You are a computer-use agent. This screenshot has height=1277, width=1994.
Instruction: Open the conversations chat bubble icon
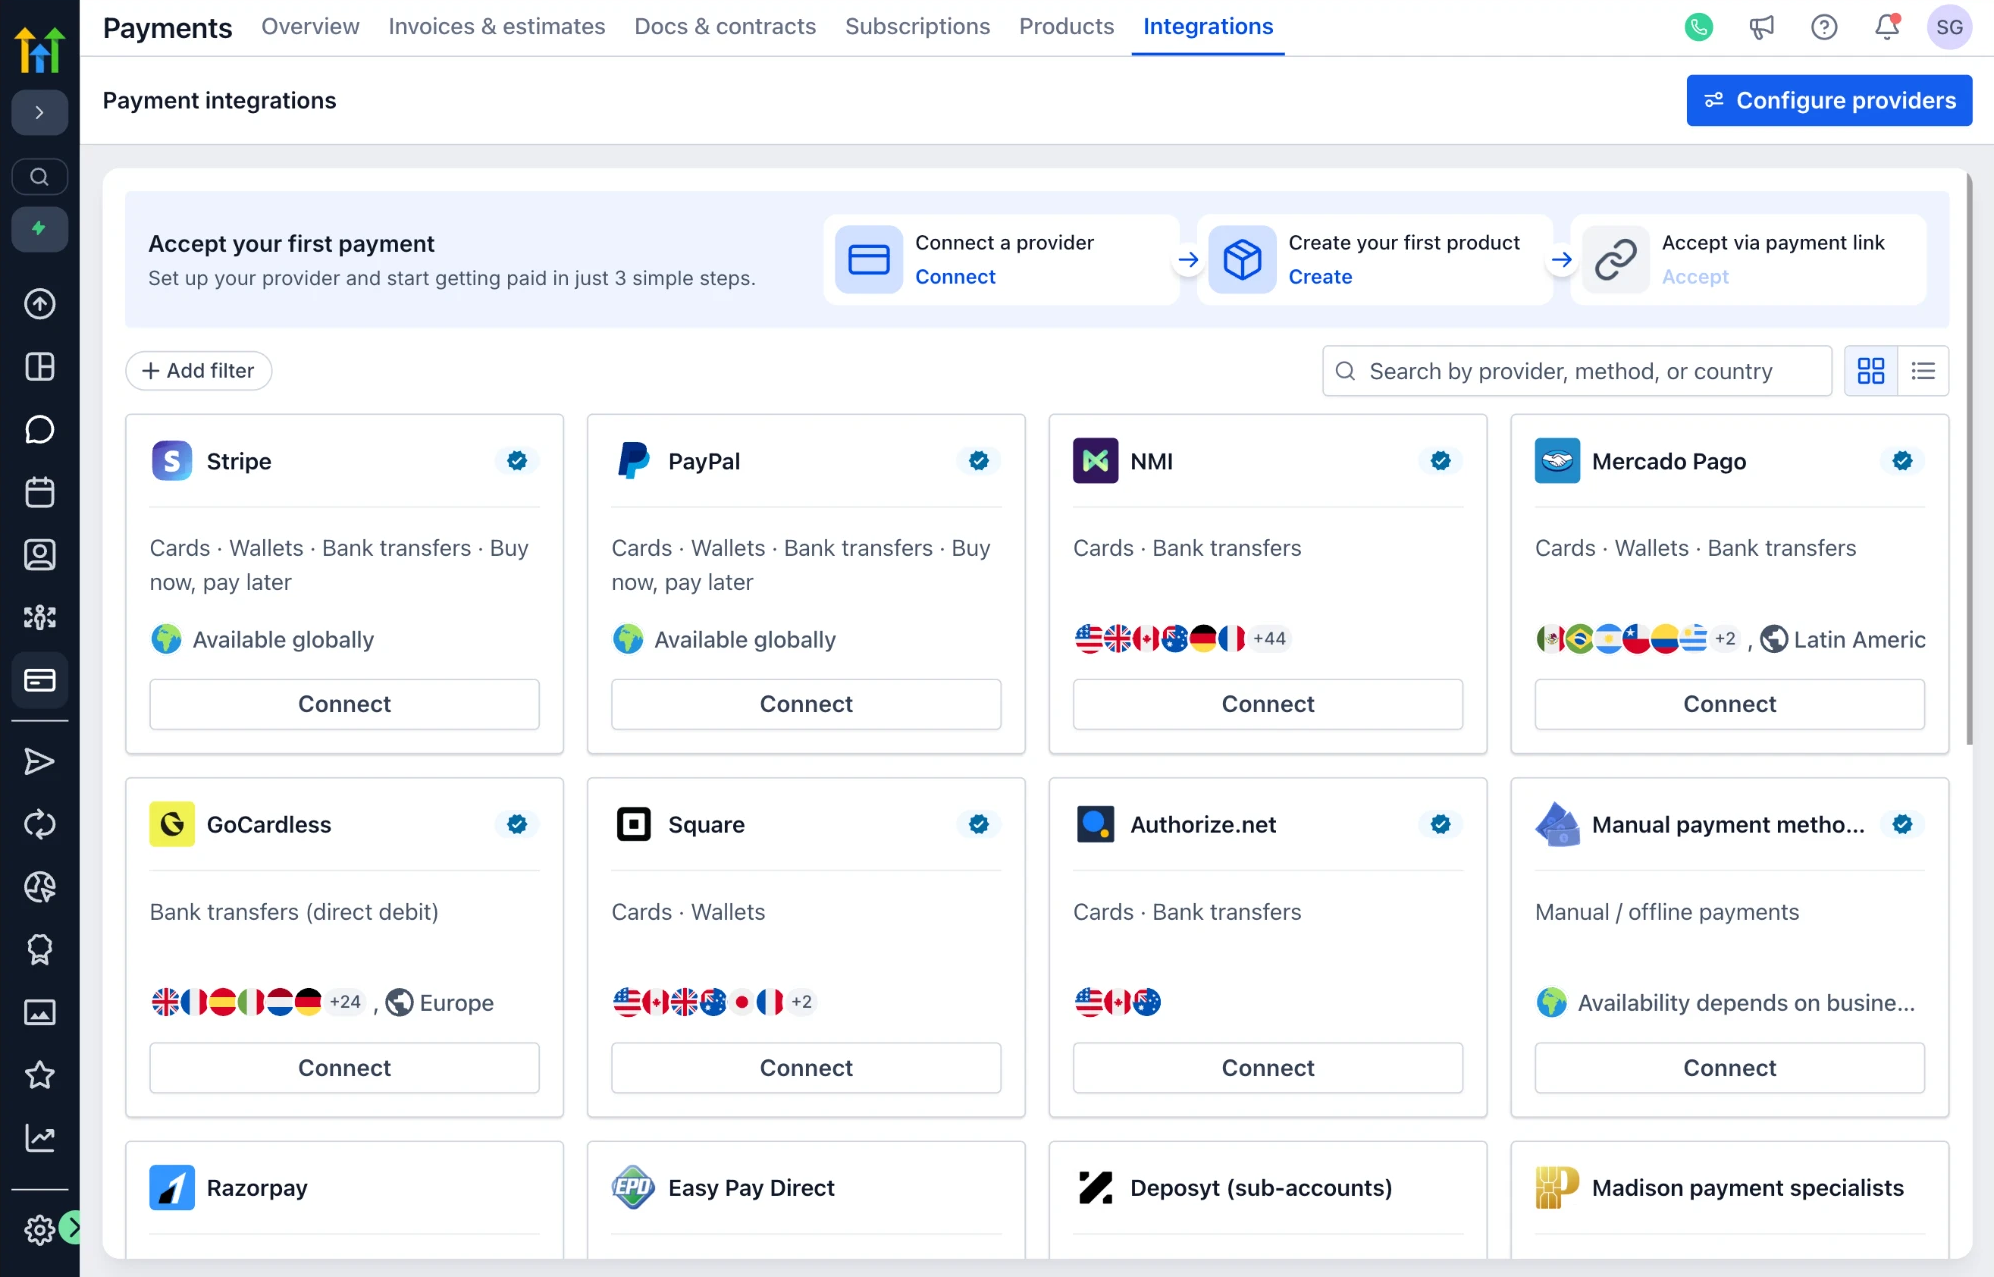coord(39,430)
